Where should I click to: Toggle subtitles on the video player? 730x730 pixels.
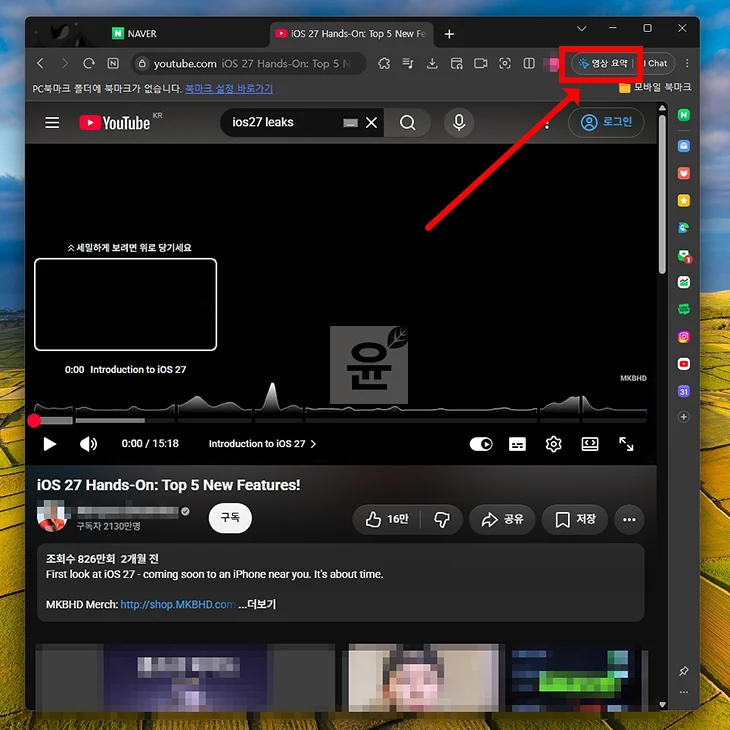517,444
